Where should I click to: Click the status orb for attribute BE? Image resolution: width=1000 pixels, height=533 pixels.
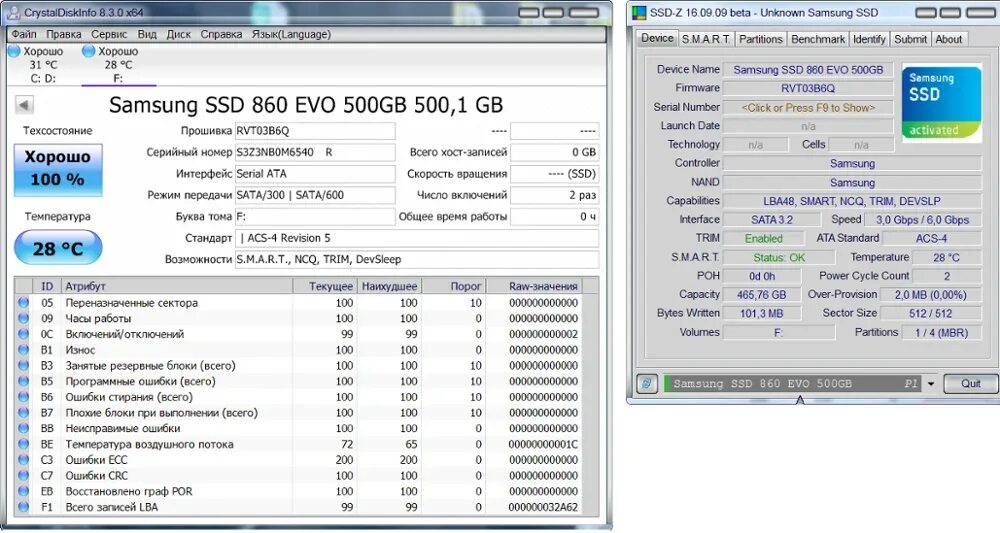24,444
